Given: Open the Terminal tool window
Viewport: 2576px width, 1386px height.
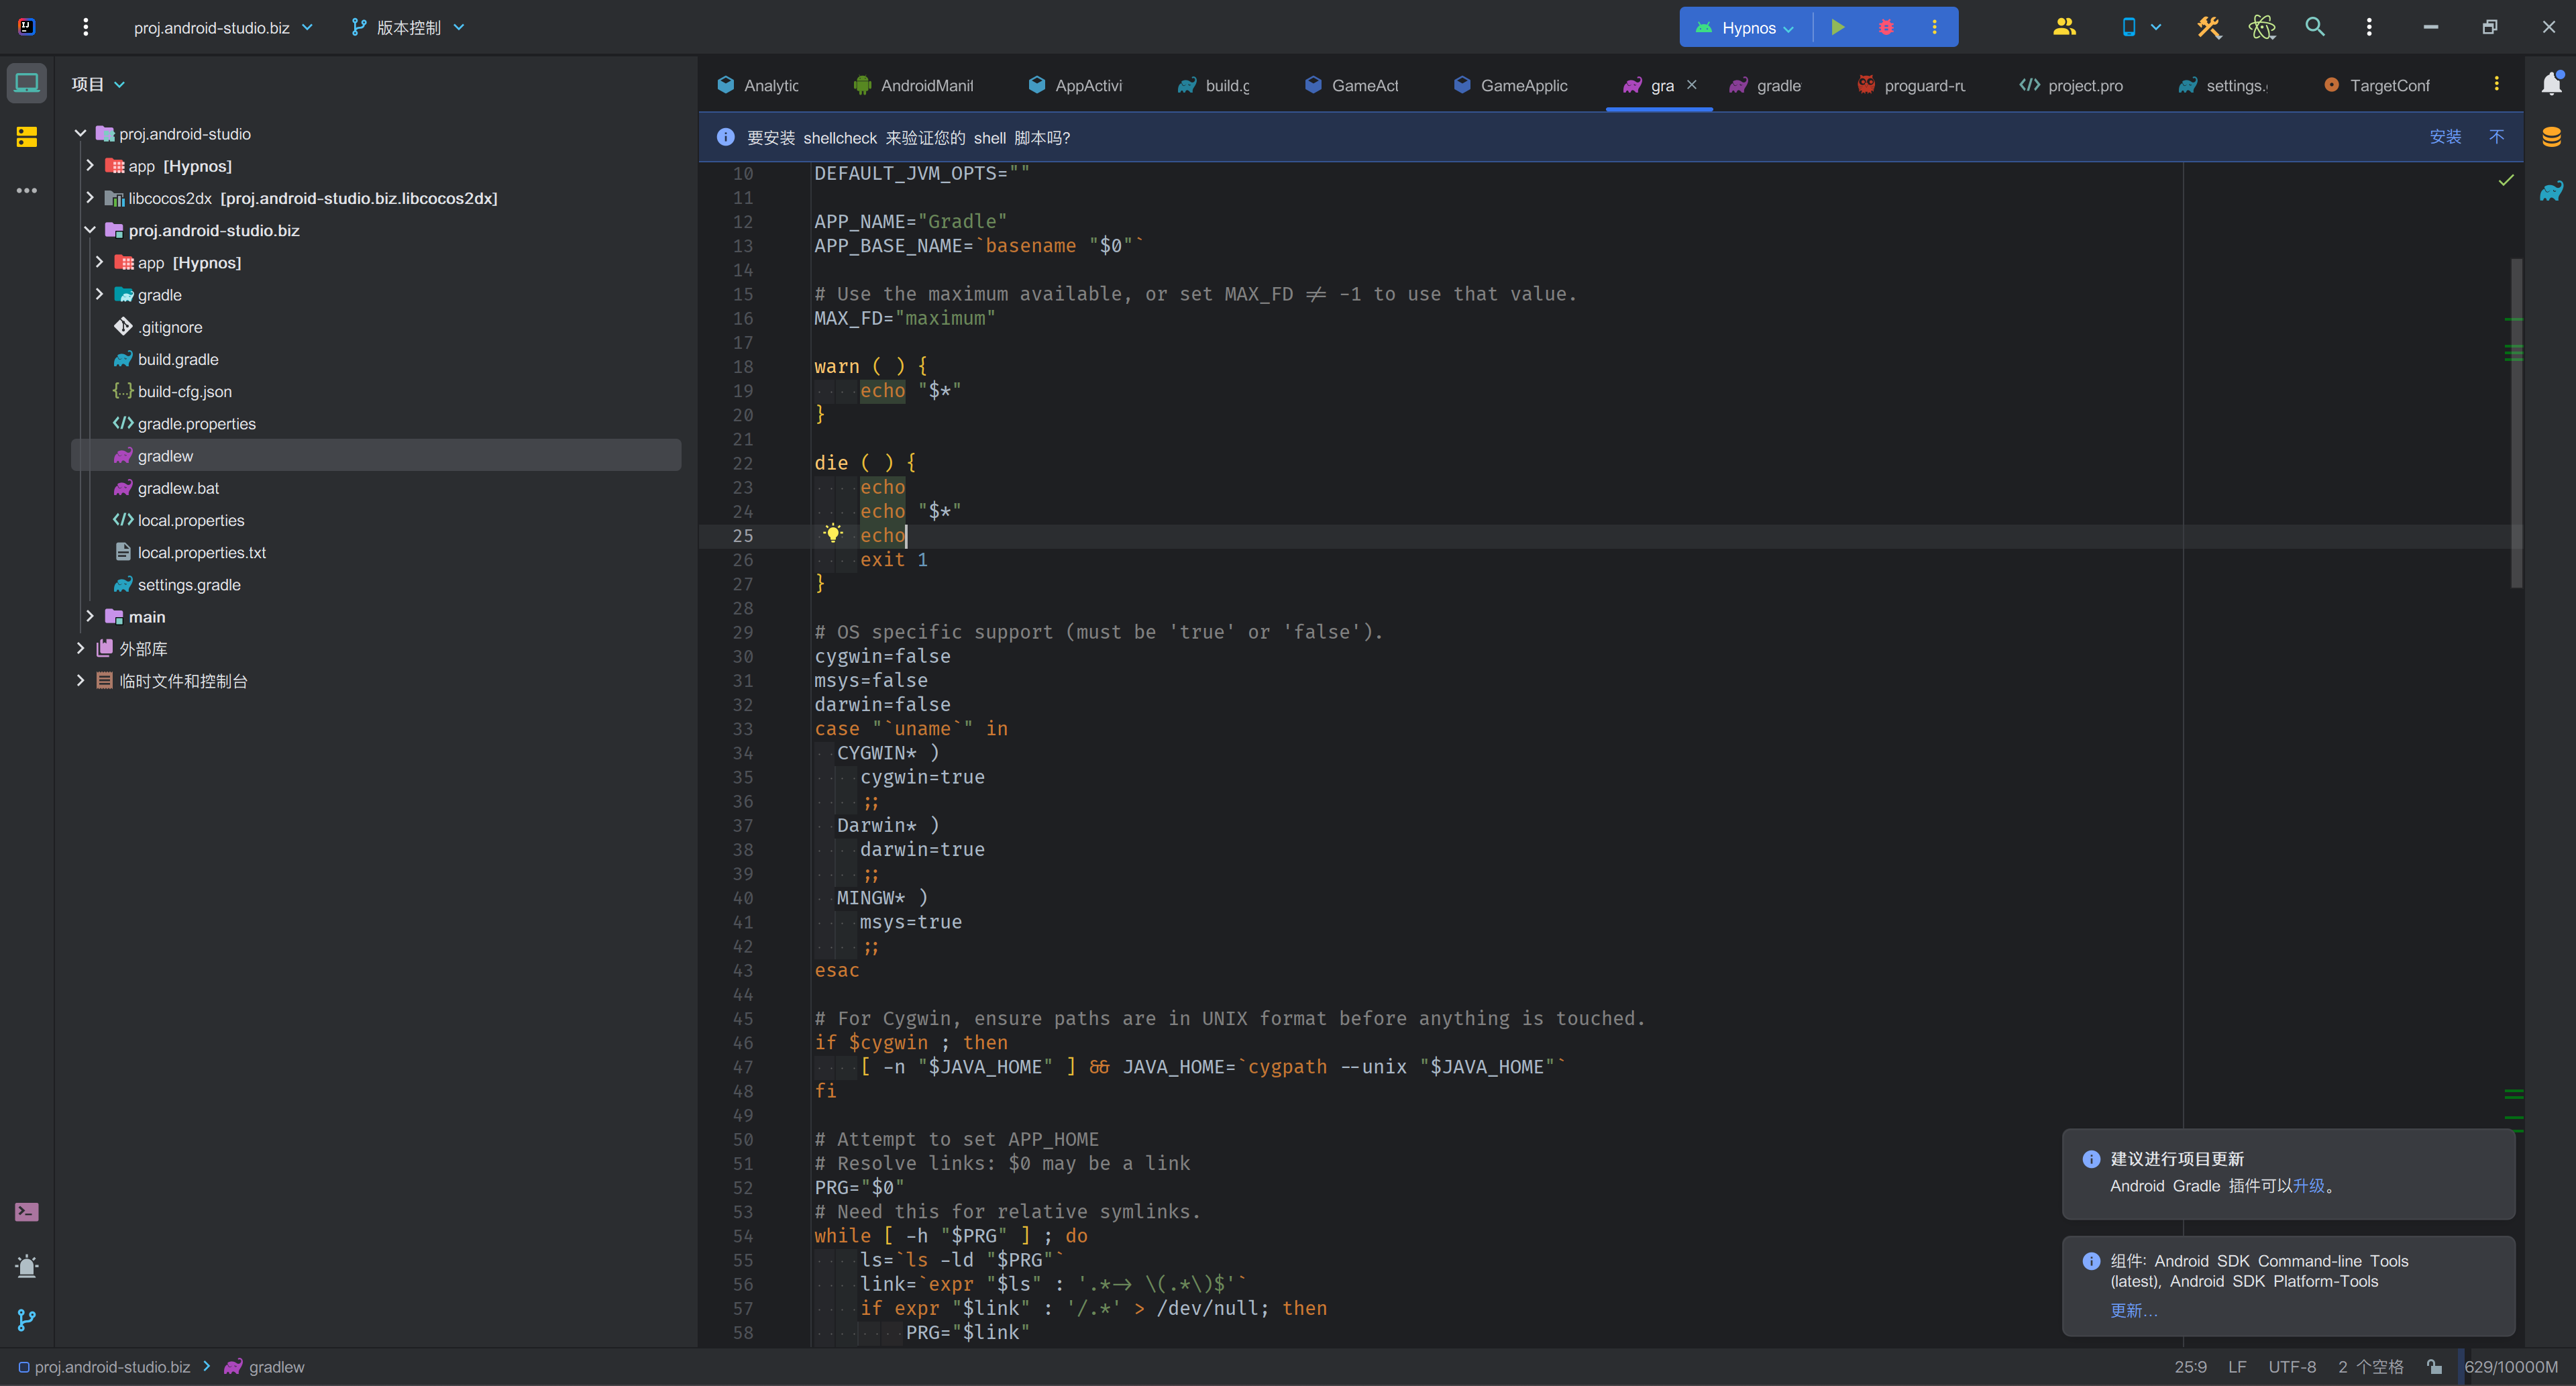Looking at the screenshot, I should (27, 1211).
